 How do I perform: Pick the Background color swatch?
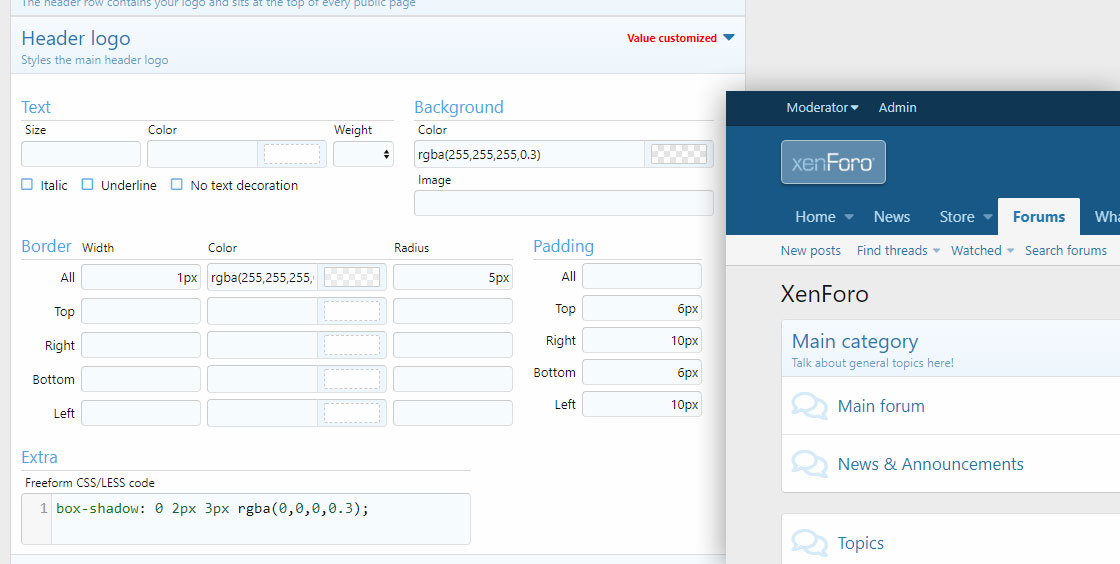point(679,154)
